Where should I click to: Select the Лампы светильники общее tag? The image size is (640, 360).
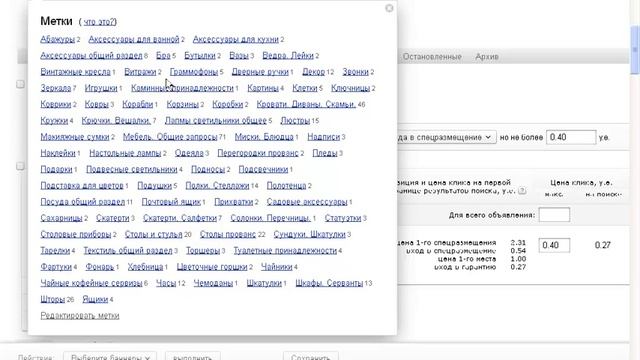click(216, 121)
